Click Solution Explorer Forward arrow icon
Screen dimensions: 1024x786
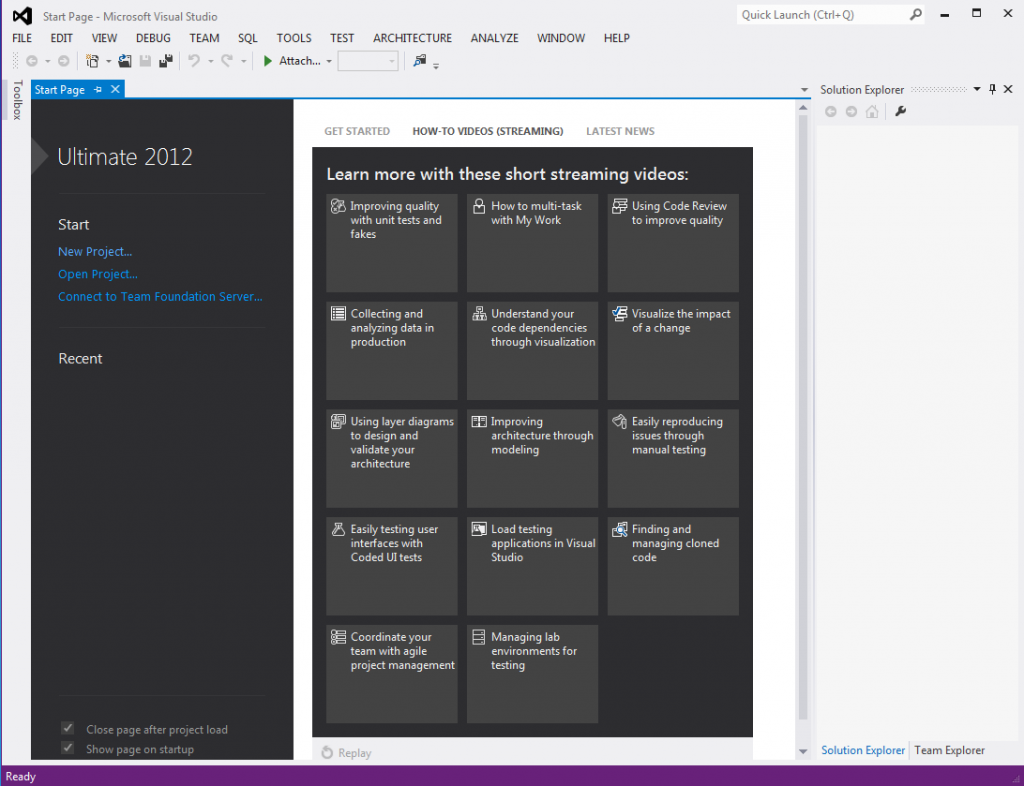coord(851,112)
